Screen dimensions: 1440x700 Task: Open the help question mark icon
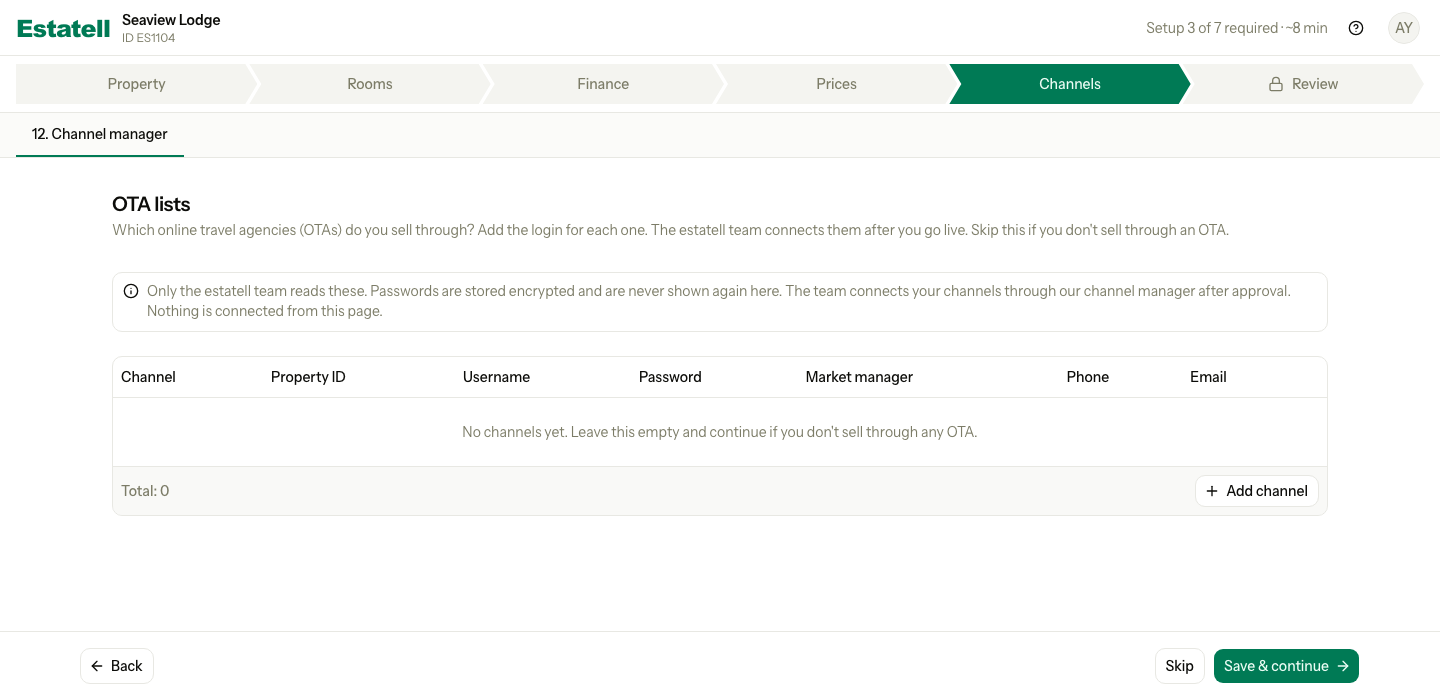(1356, 28)
